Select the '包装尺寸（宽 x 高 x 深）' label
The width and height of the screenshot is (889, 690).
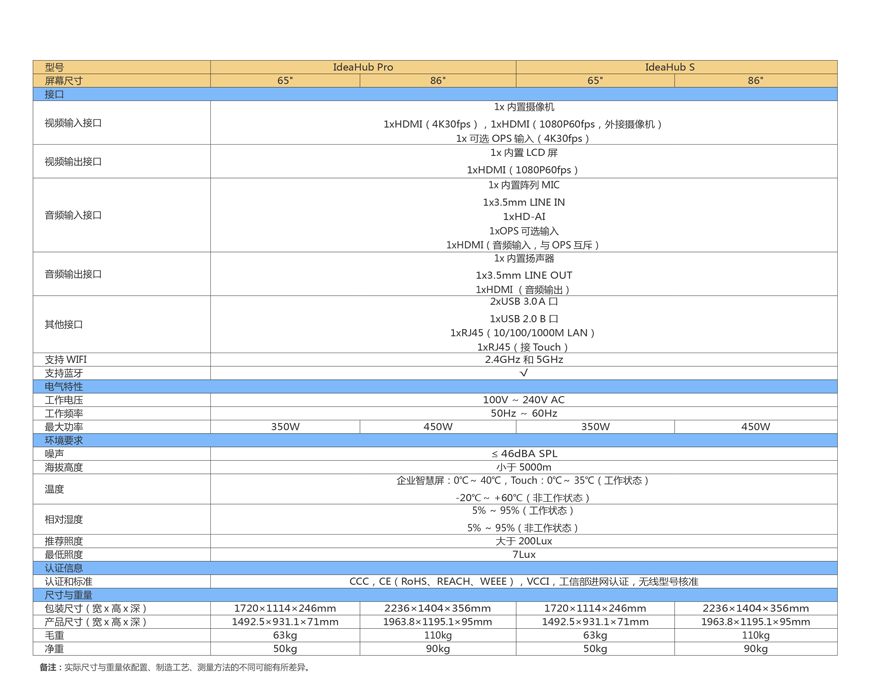tap(96, 608)
